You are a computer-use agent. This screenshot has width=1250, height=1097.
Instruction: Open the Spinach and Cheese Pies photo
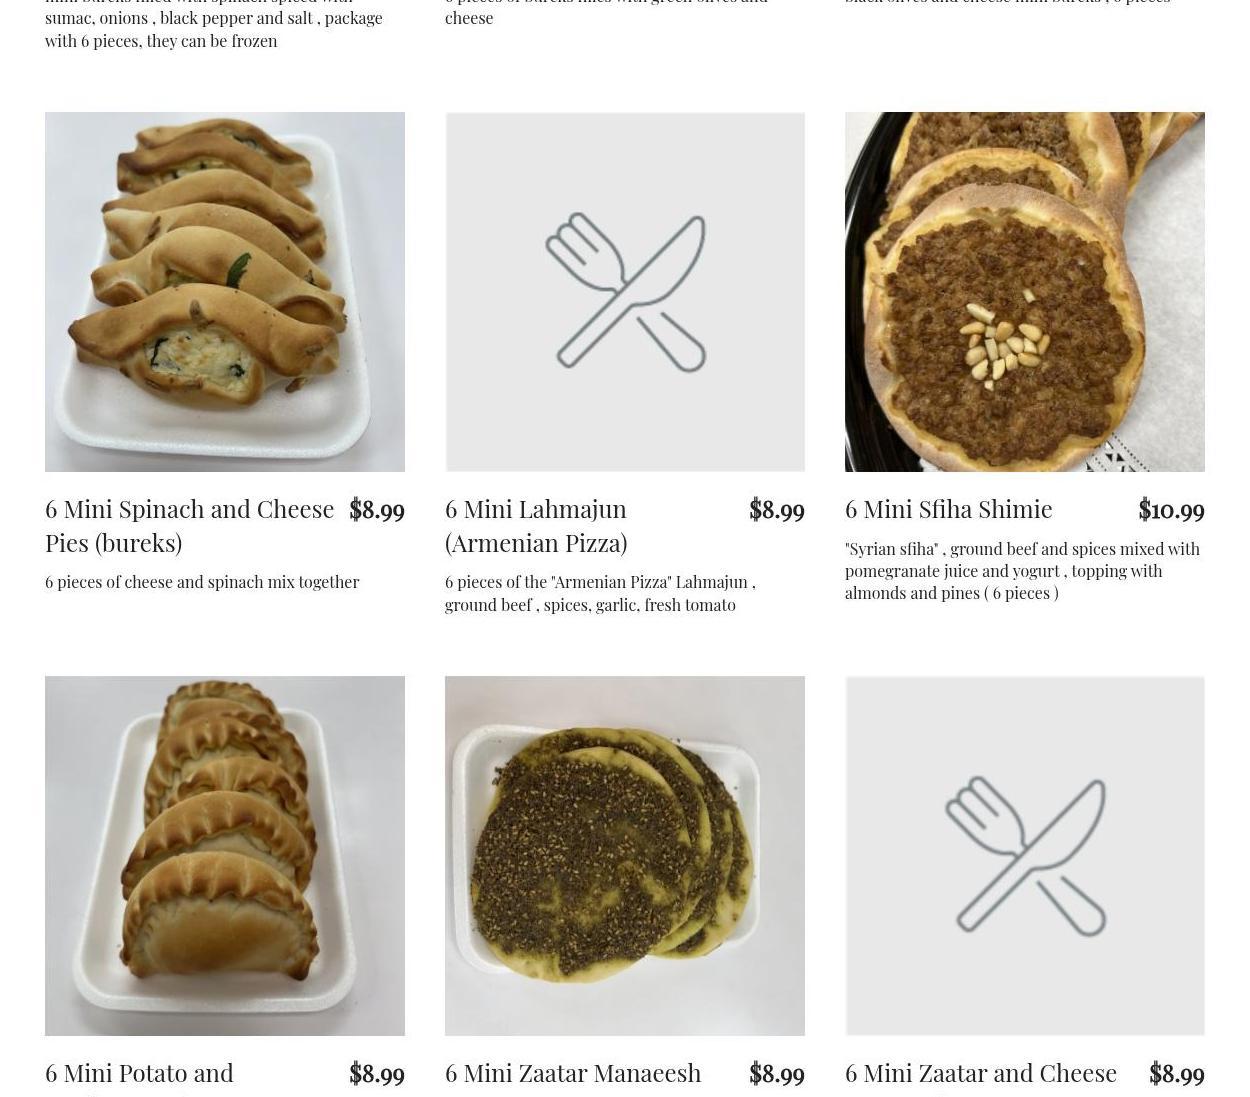(x=225, y=292)
